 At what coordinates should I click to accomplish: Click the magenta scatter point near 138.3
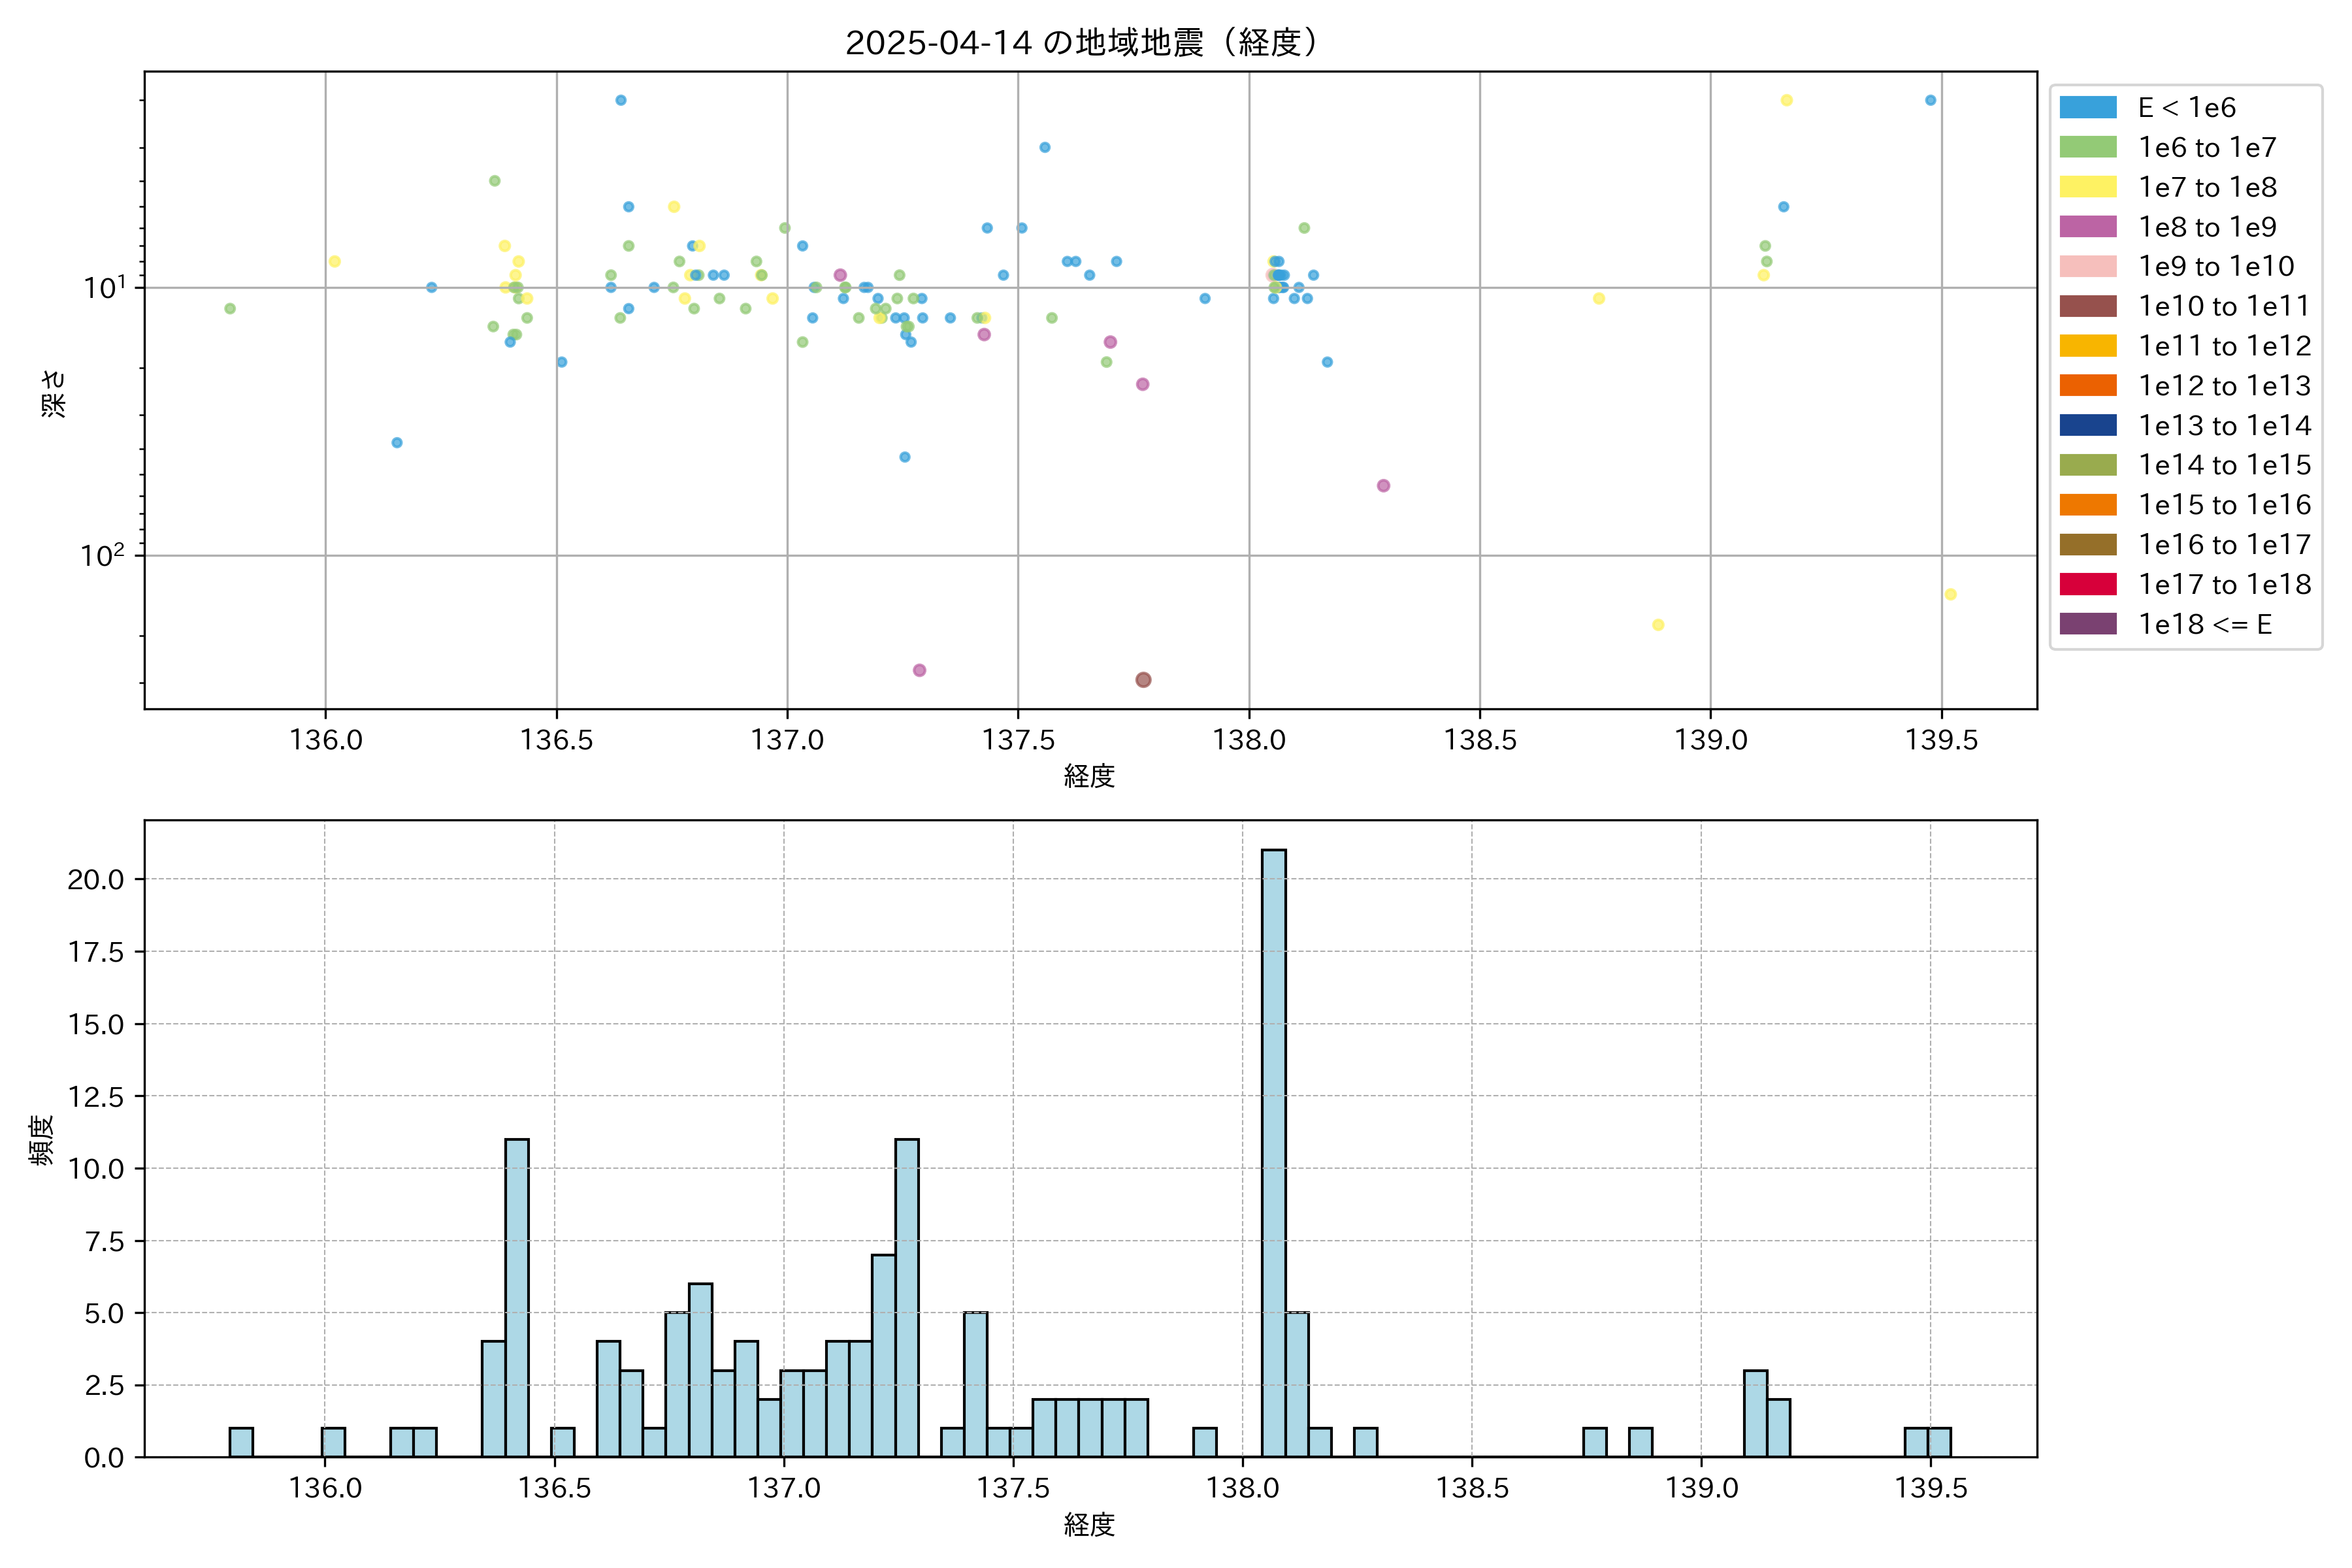1383,486
